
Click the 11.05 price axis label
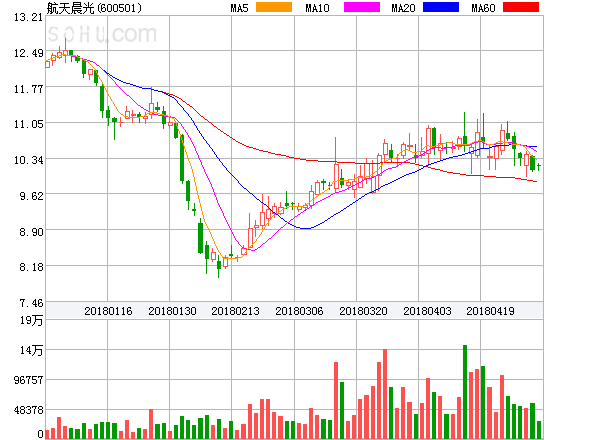pyautogui.click(x=28, y=124)
